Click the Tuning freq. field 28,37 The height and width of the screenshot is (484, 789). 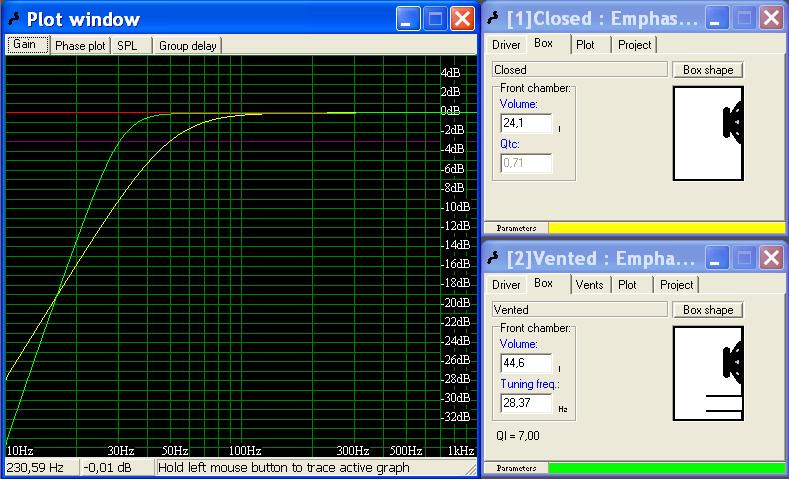526,403
